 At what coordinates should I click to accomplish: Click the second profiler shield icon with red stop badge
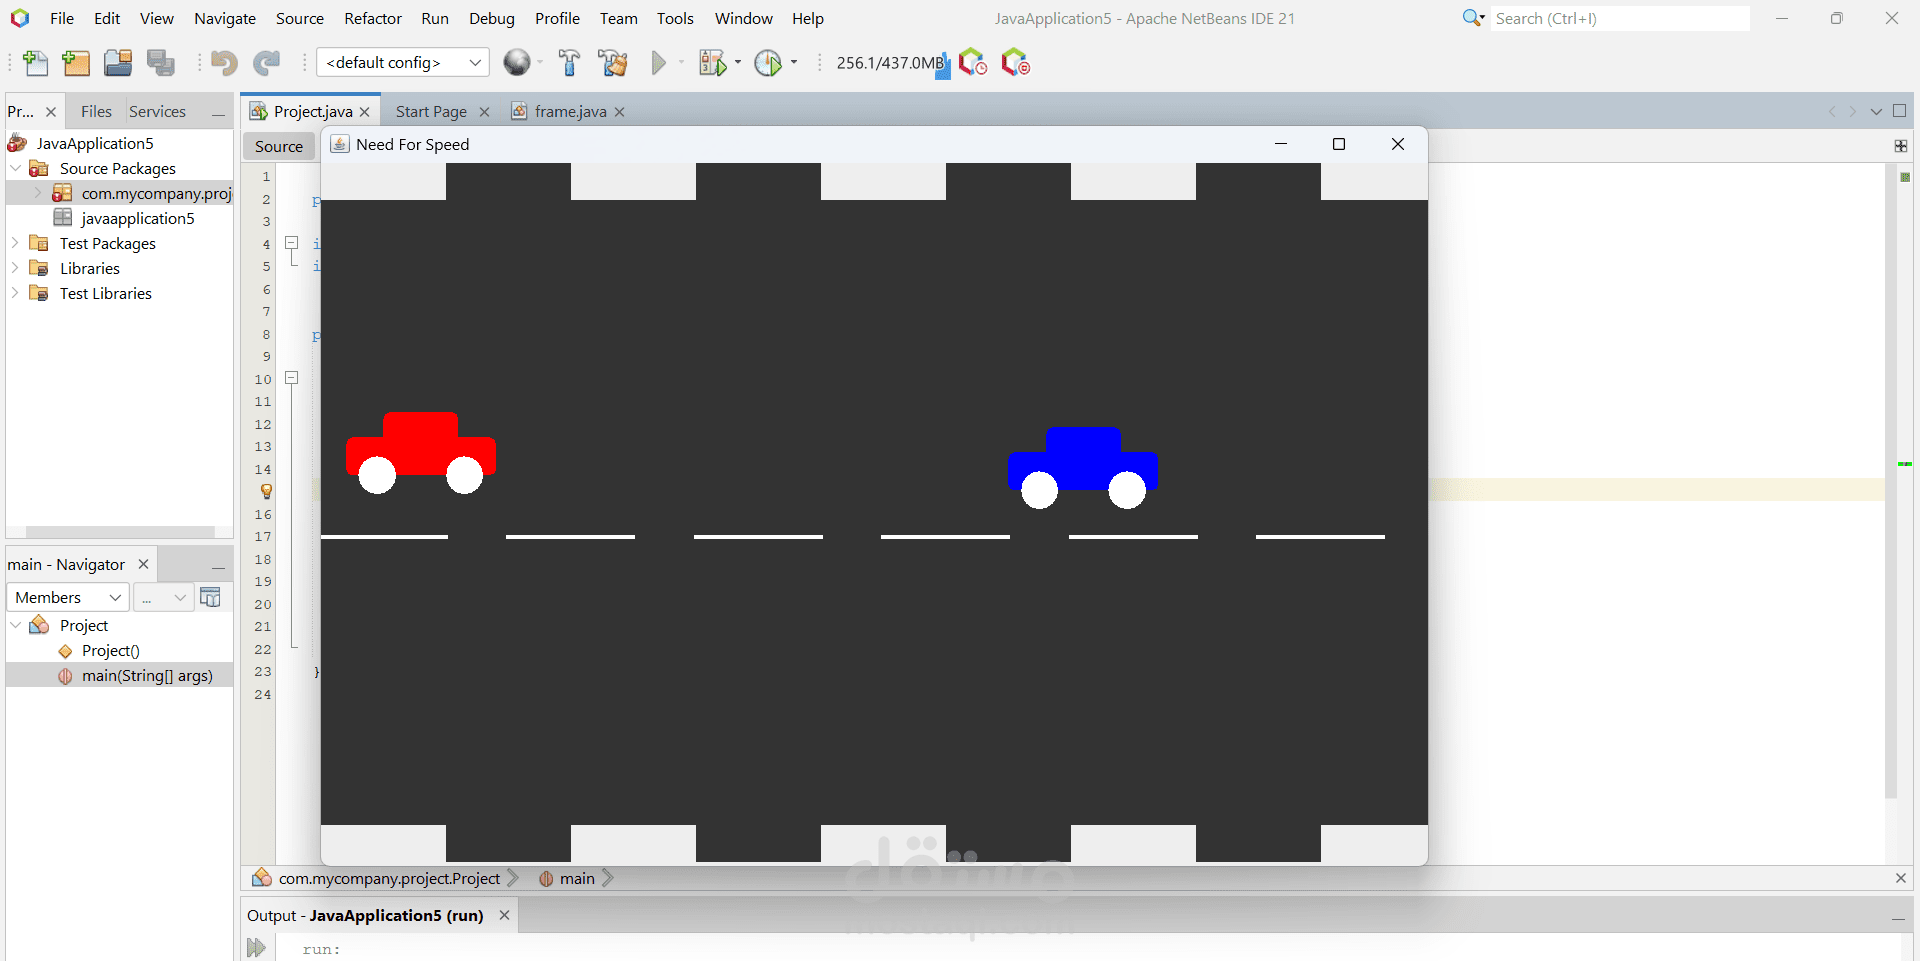[1016, 63]
